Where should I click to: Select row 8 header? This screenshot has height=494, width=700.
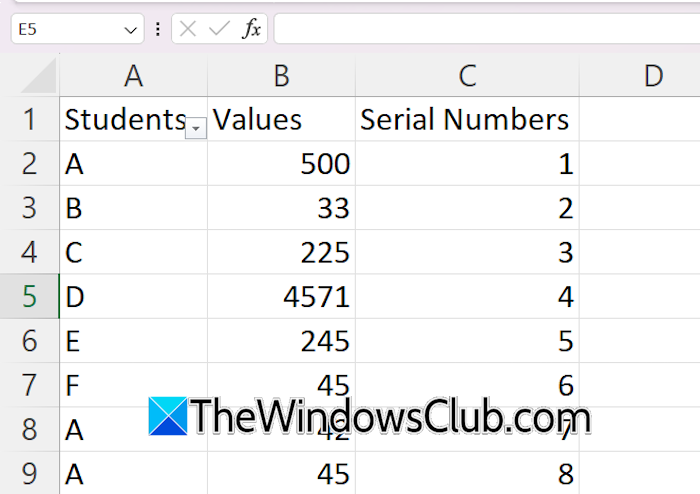29,429
